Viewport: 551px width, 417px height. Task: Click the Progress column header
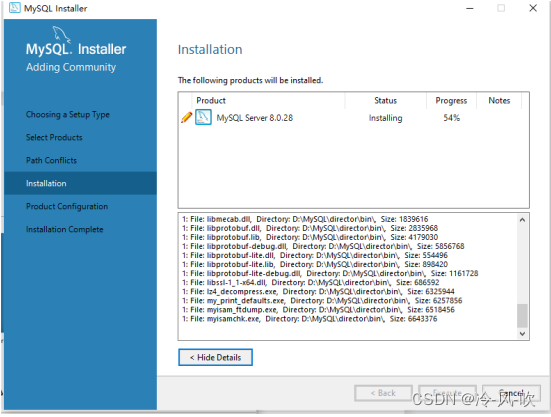coord(451,100)
